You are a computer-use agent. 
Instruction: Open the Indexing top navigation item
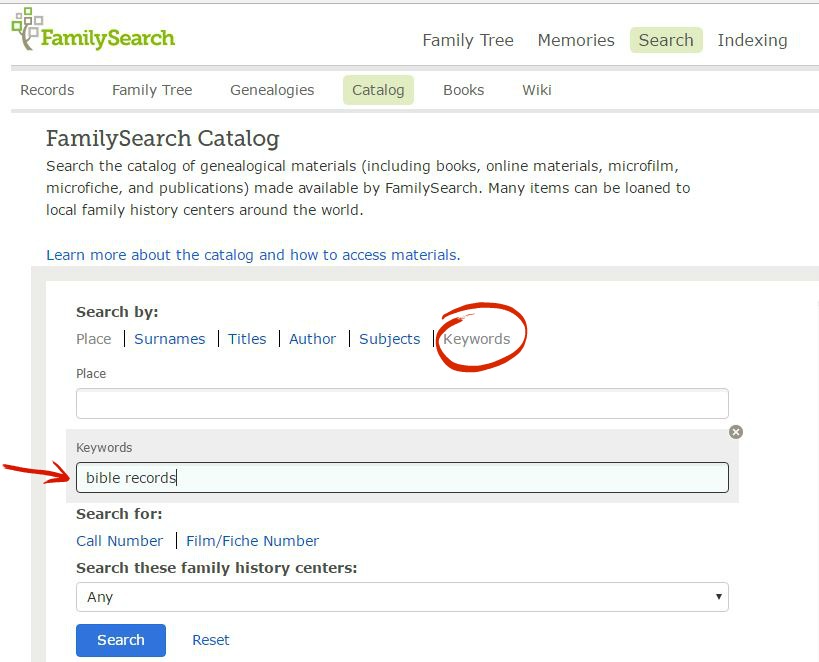(752, 40)
